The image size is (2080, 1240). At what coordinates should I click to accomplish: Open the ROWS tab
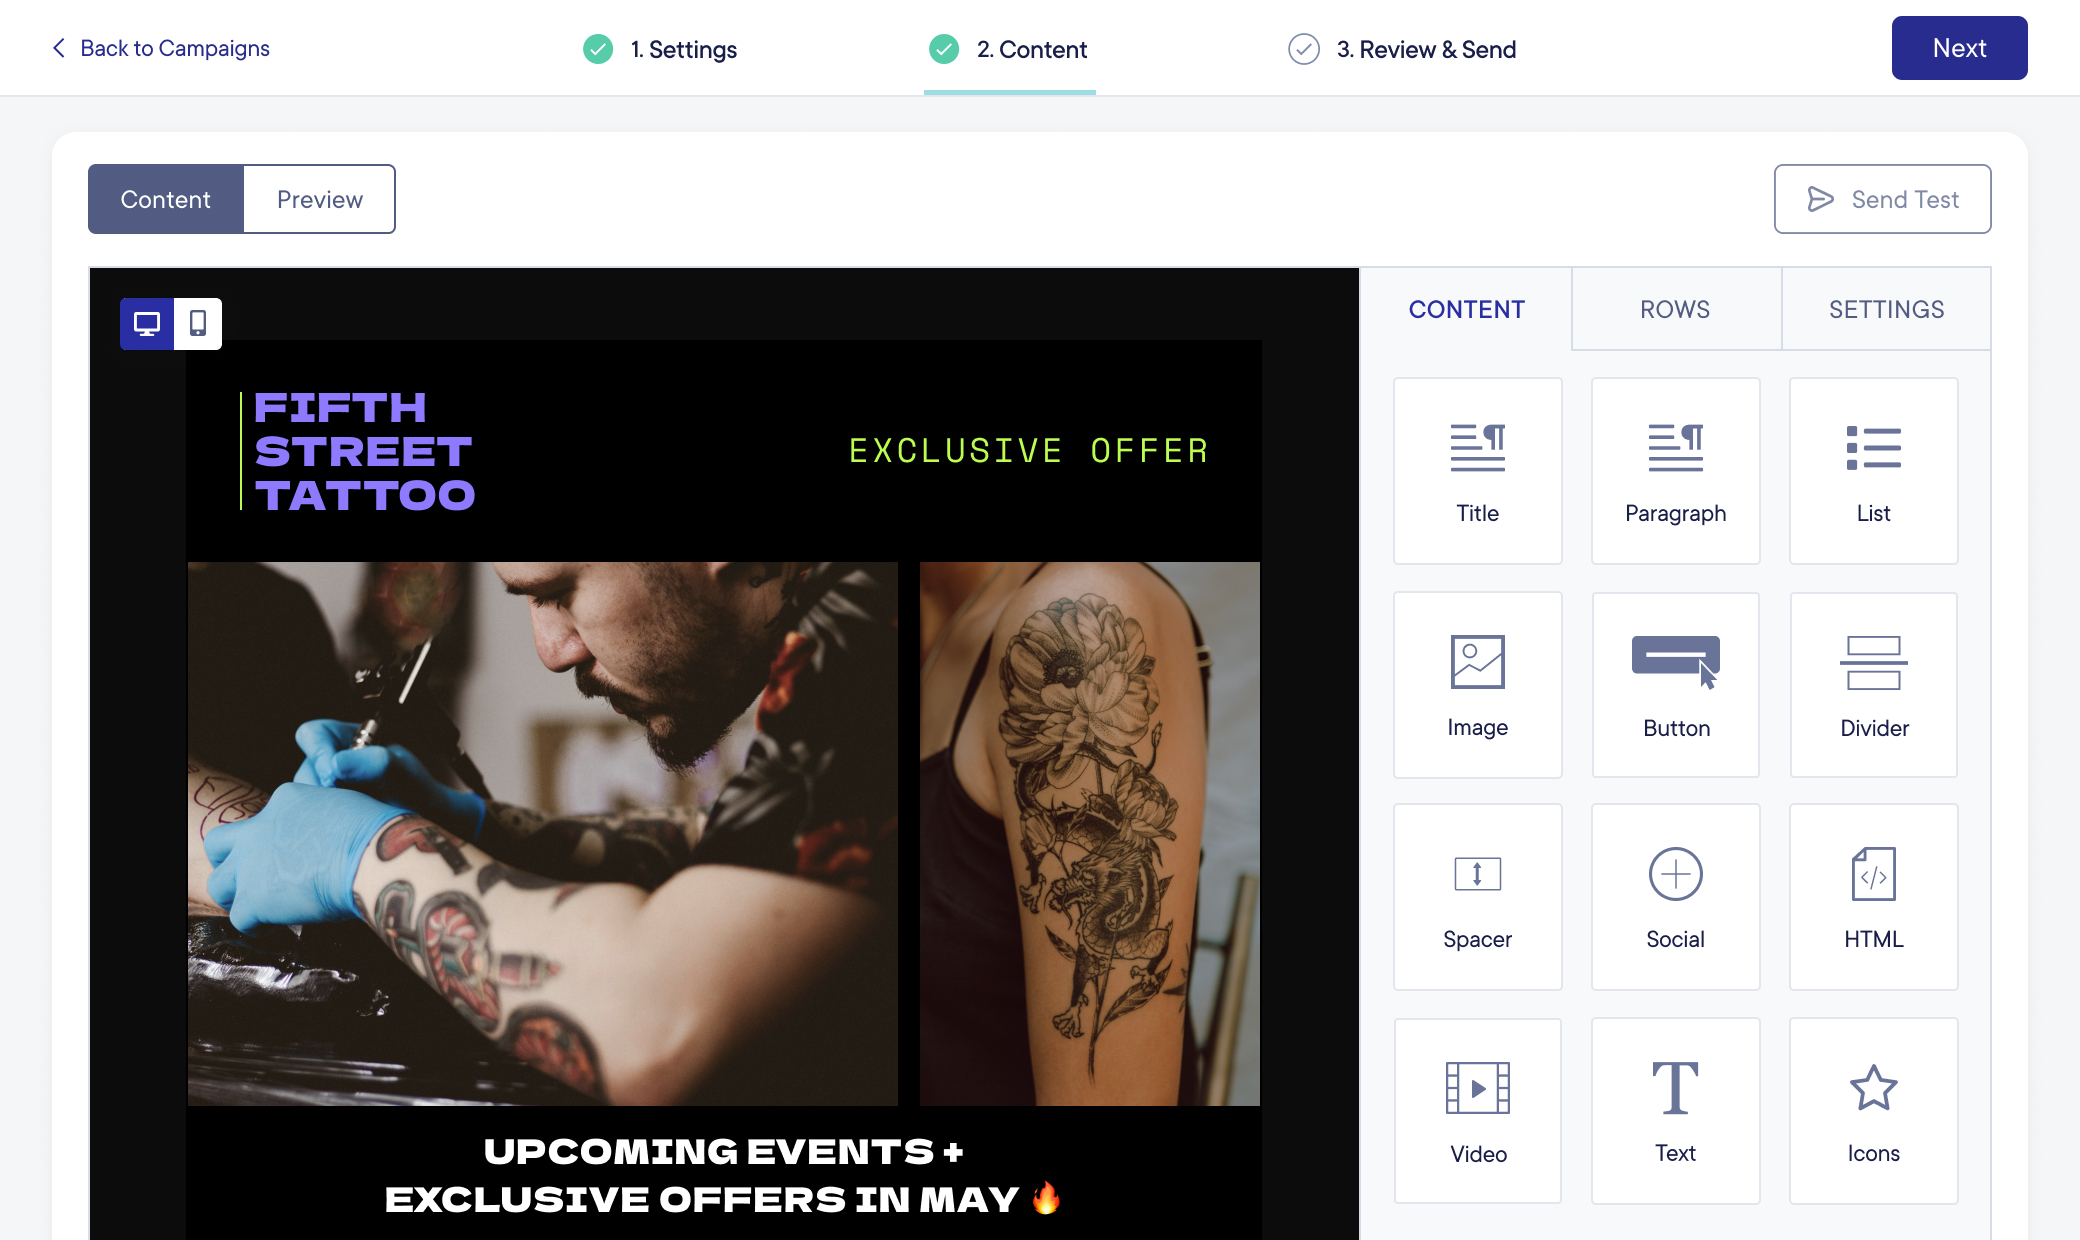(x=1675, y=309)
